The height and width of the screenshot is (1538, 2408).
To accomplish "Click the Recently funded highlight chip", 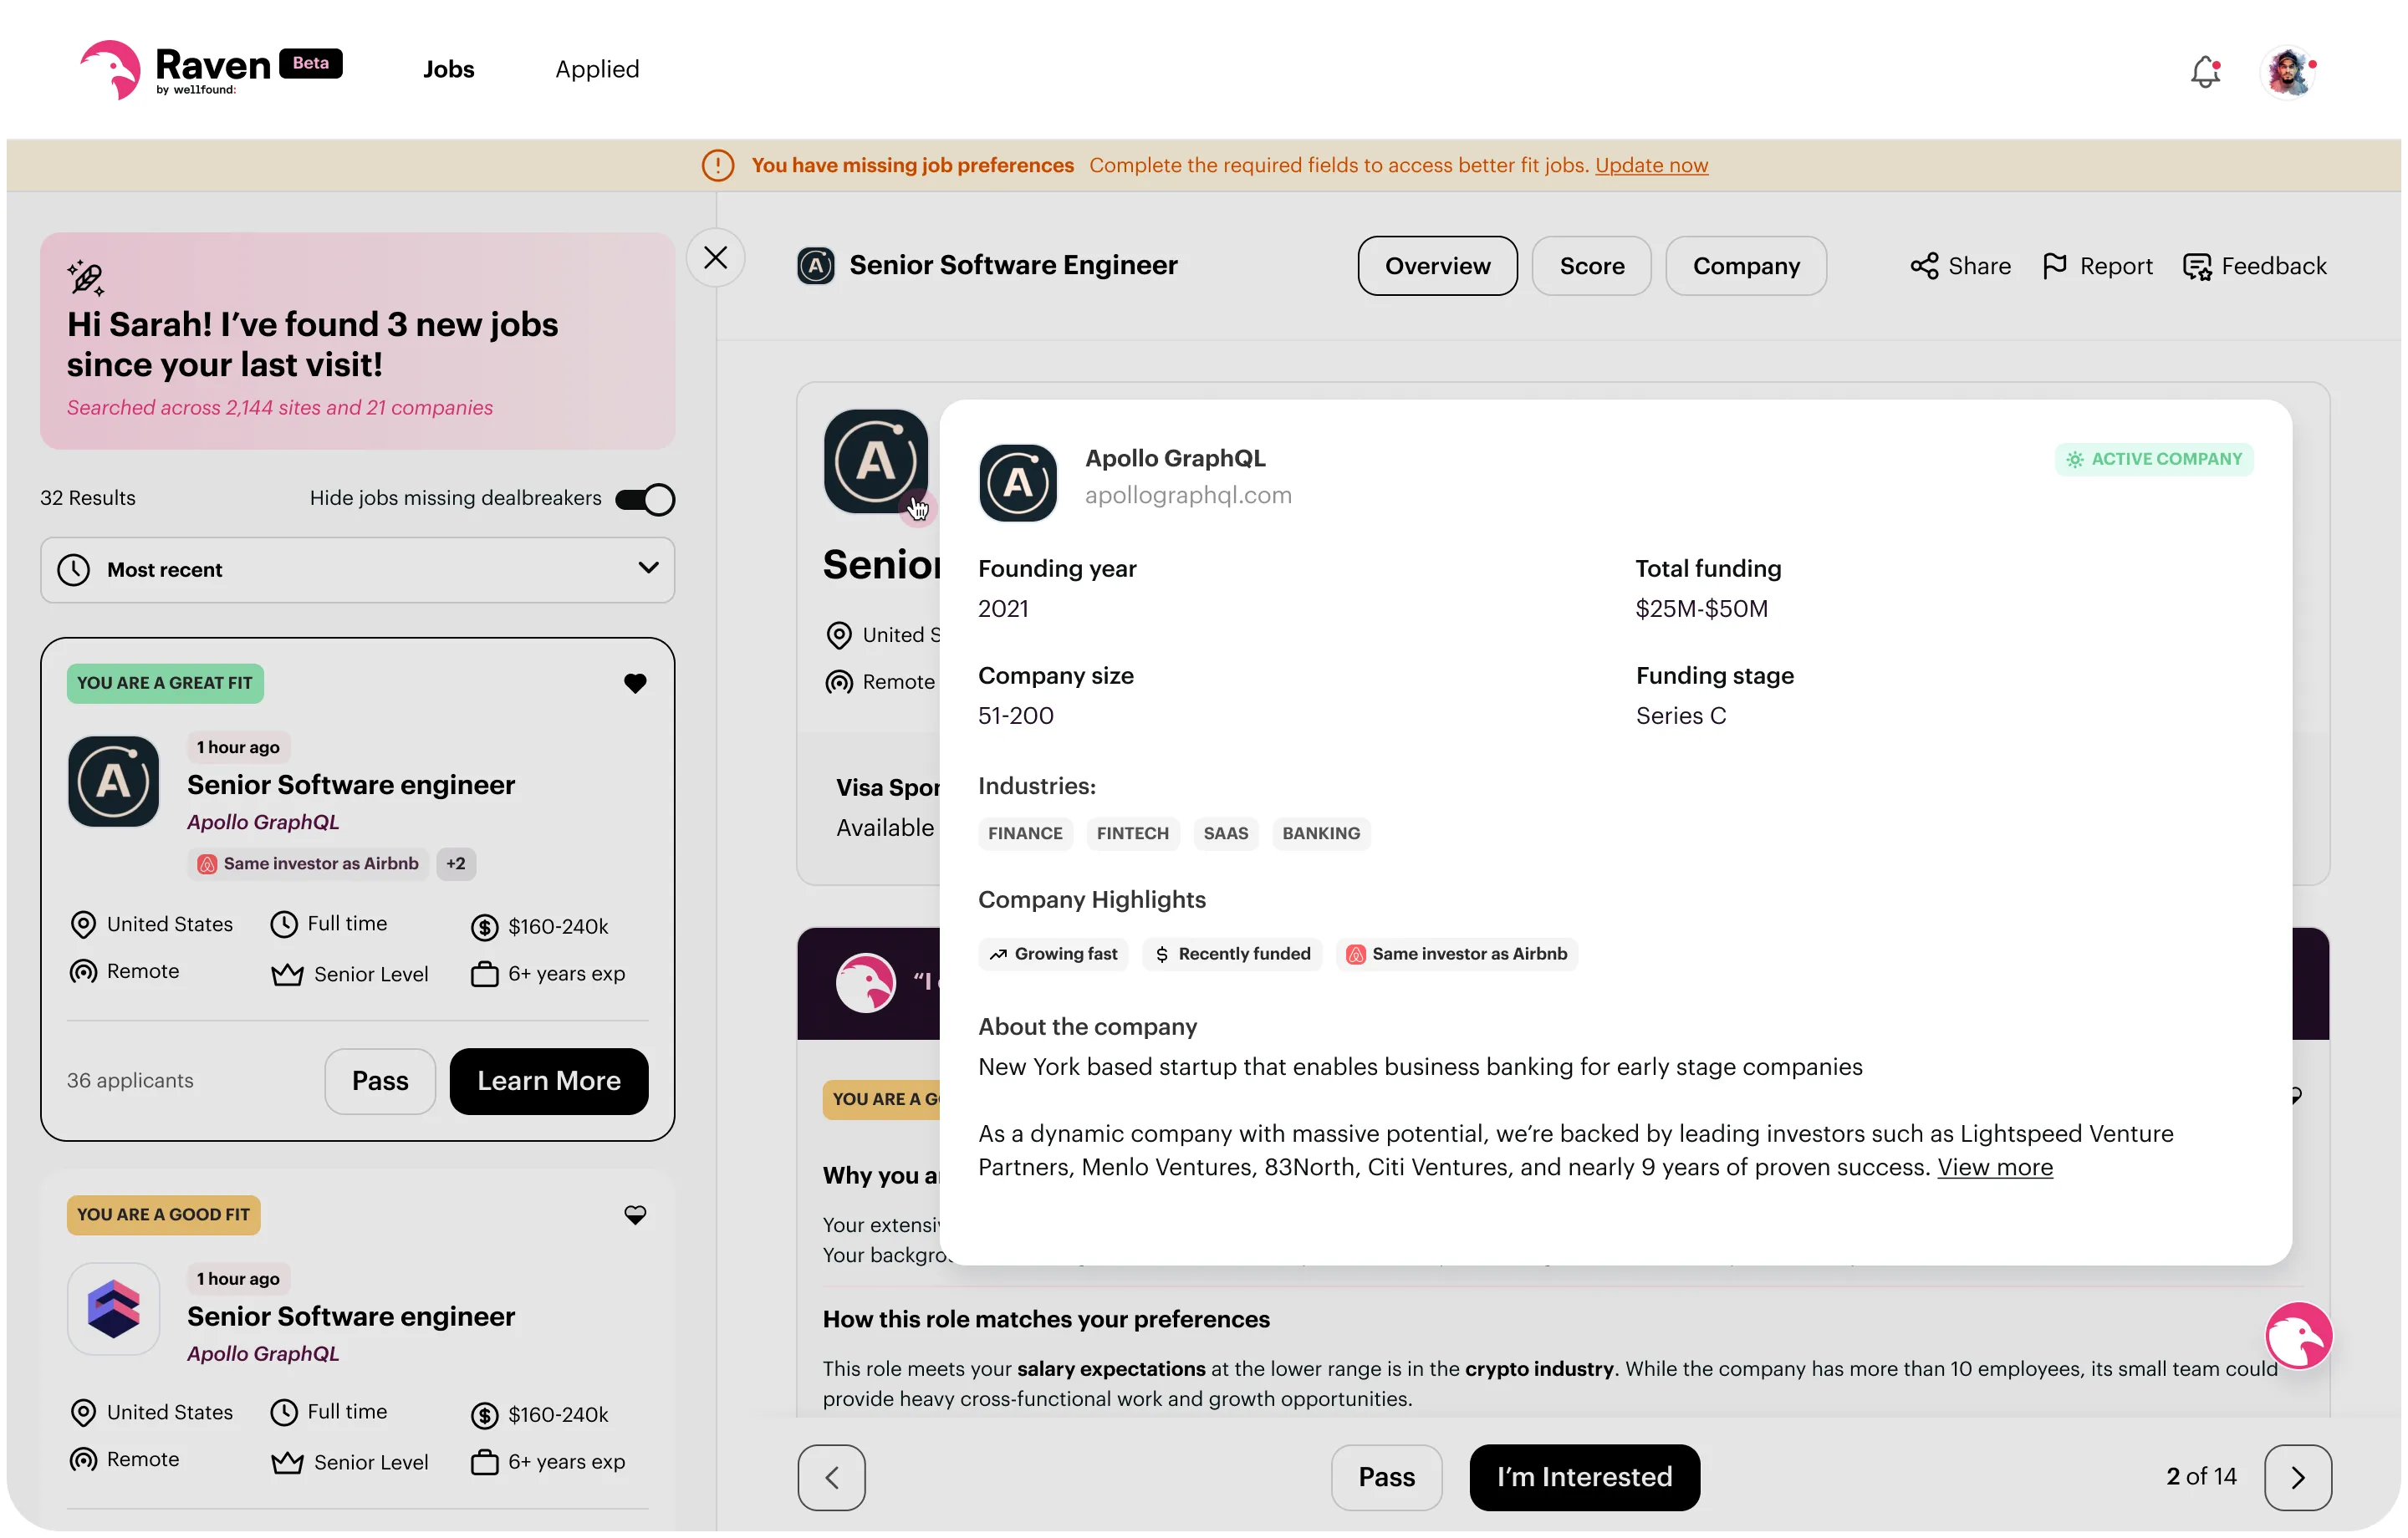I will (x=1232, y=954).
